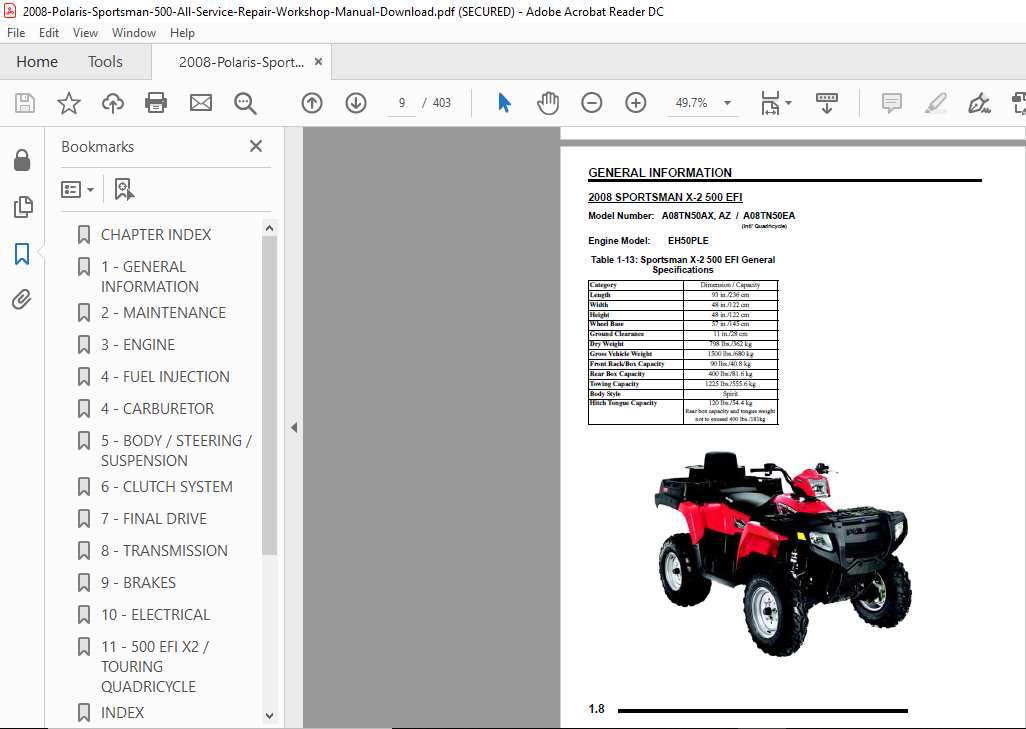This screenshot has width=1026, height=729.
Task: Toggle the Bookmarks sidebar icon
Action: coord(22,254)
